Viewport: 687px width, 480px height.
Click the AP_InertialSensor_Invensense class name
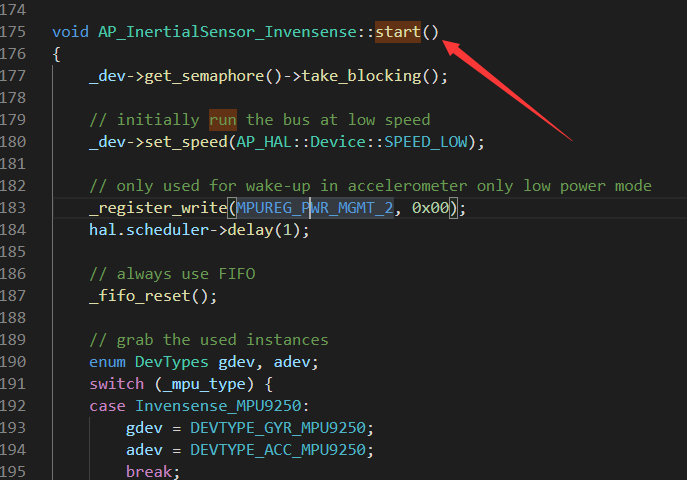click(x=227, y=32)
